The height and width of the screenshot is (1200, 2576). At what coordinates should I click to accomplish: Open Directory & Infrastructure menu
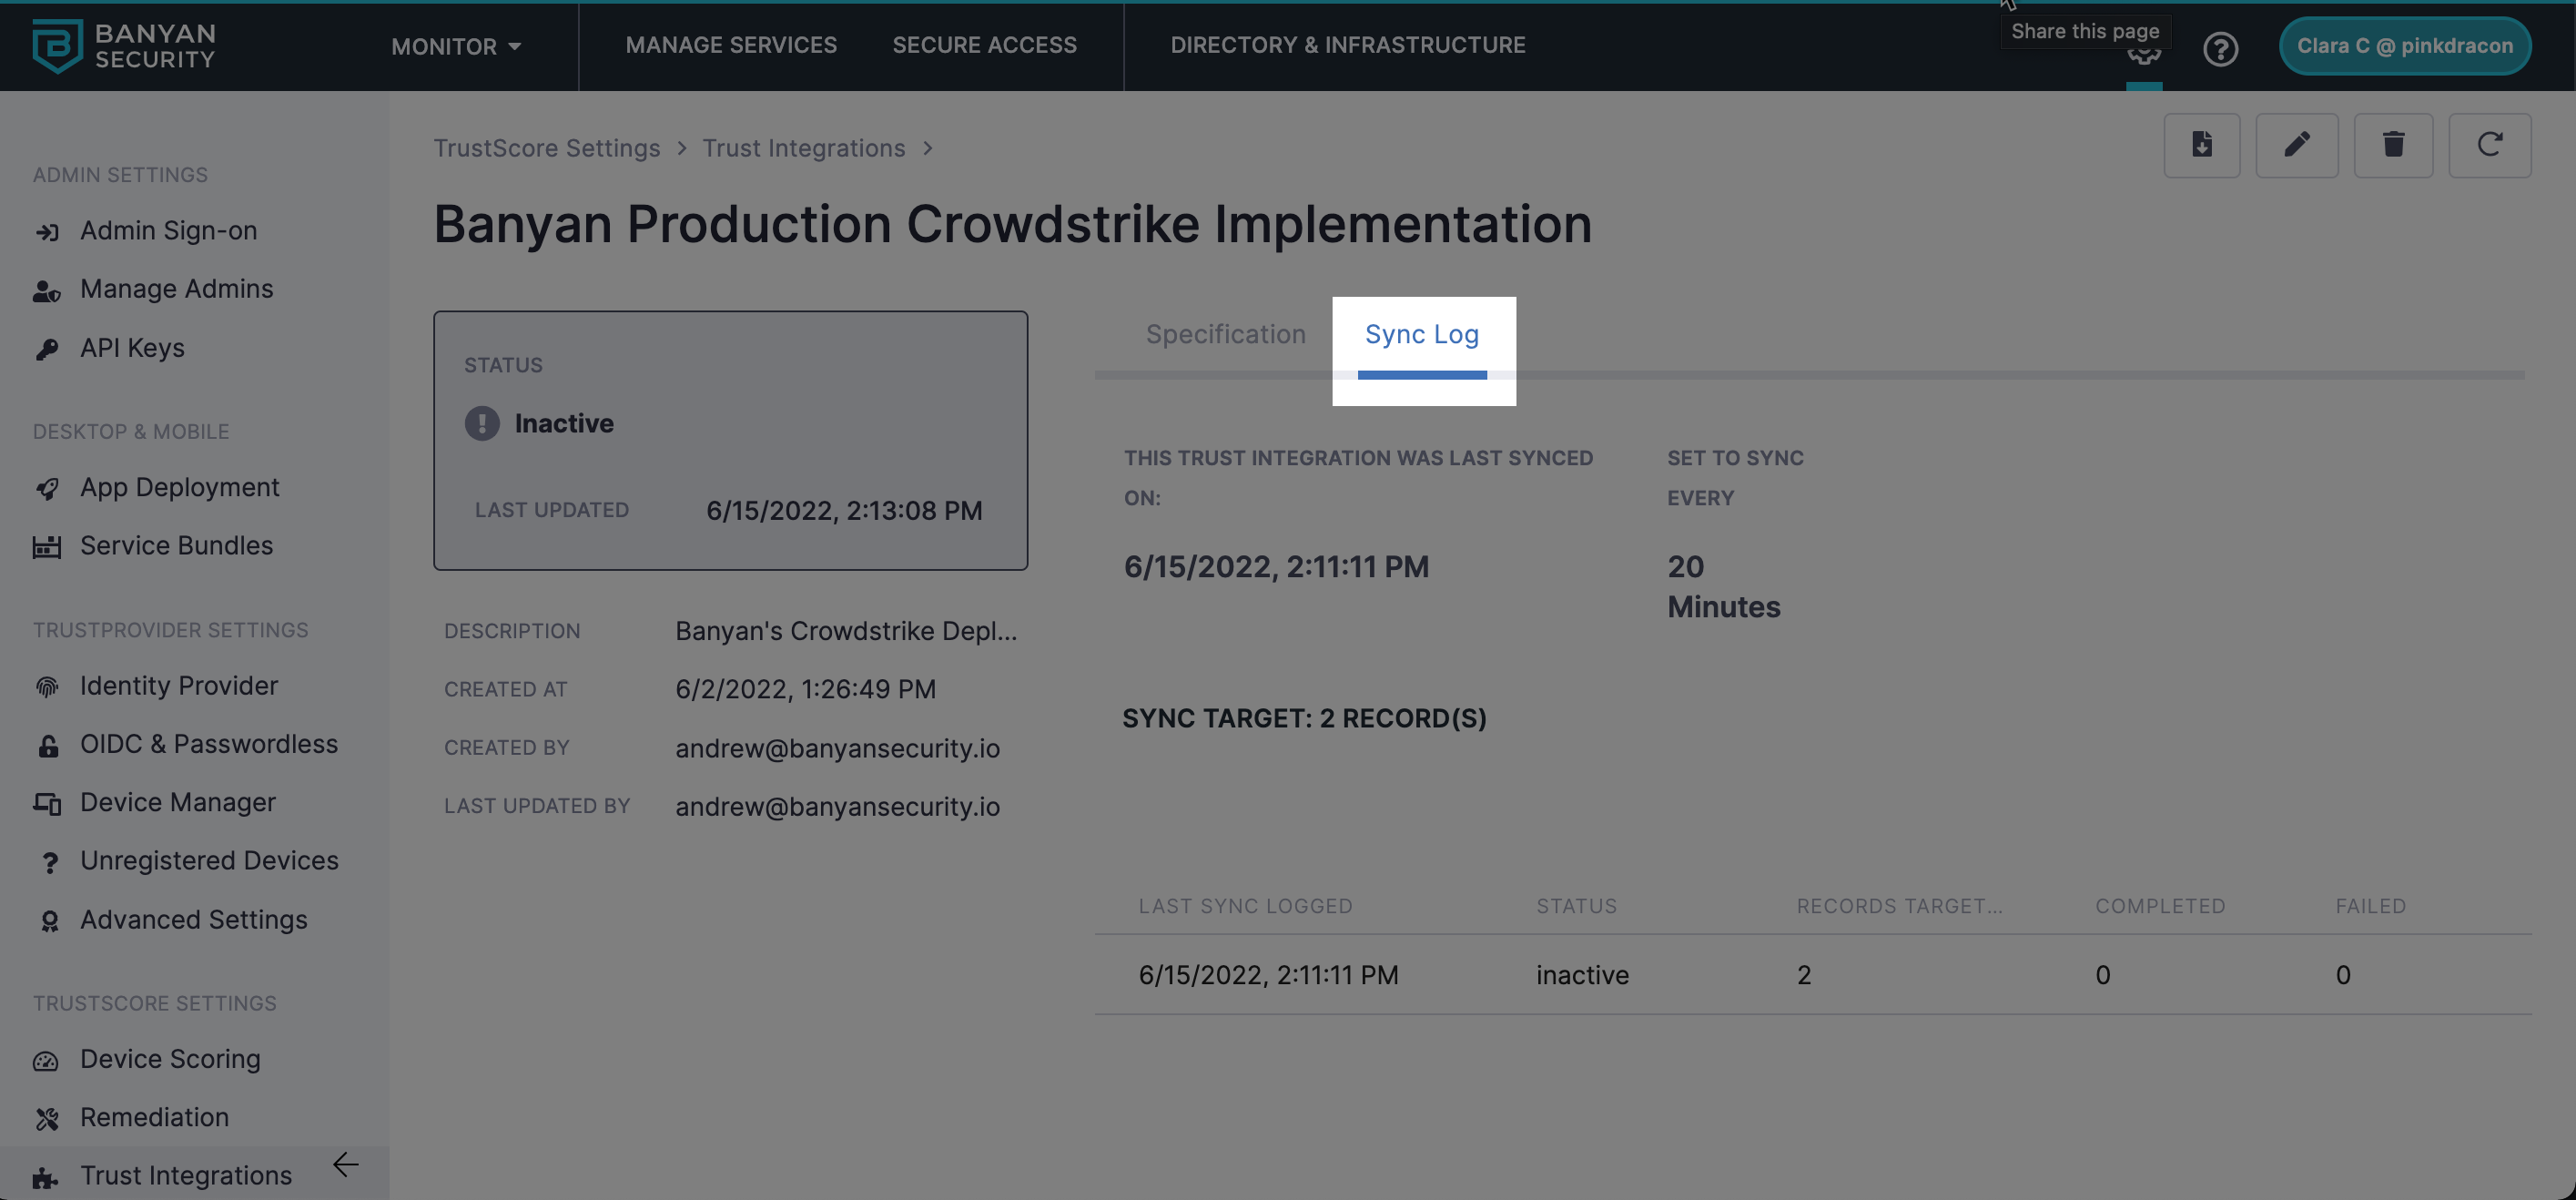pos(1347,45)
